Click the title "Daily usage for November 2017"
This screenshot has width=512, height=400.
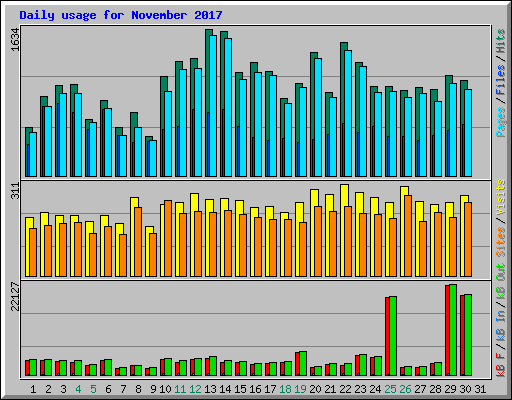[x=121, y=15]
